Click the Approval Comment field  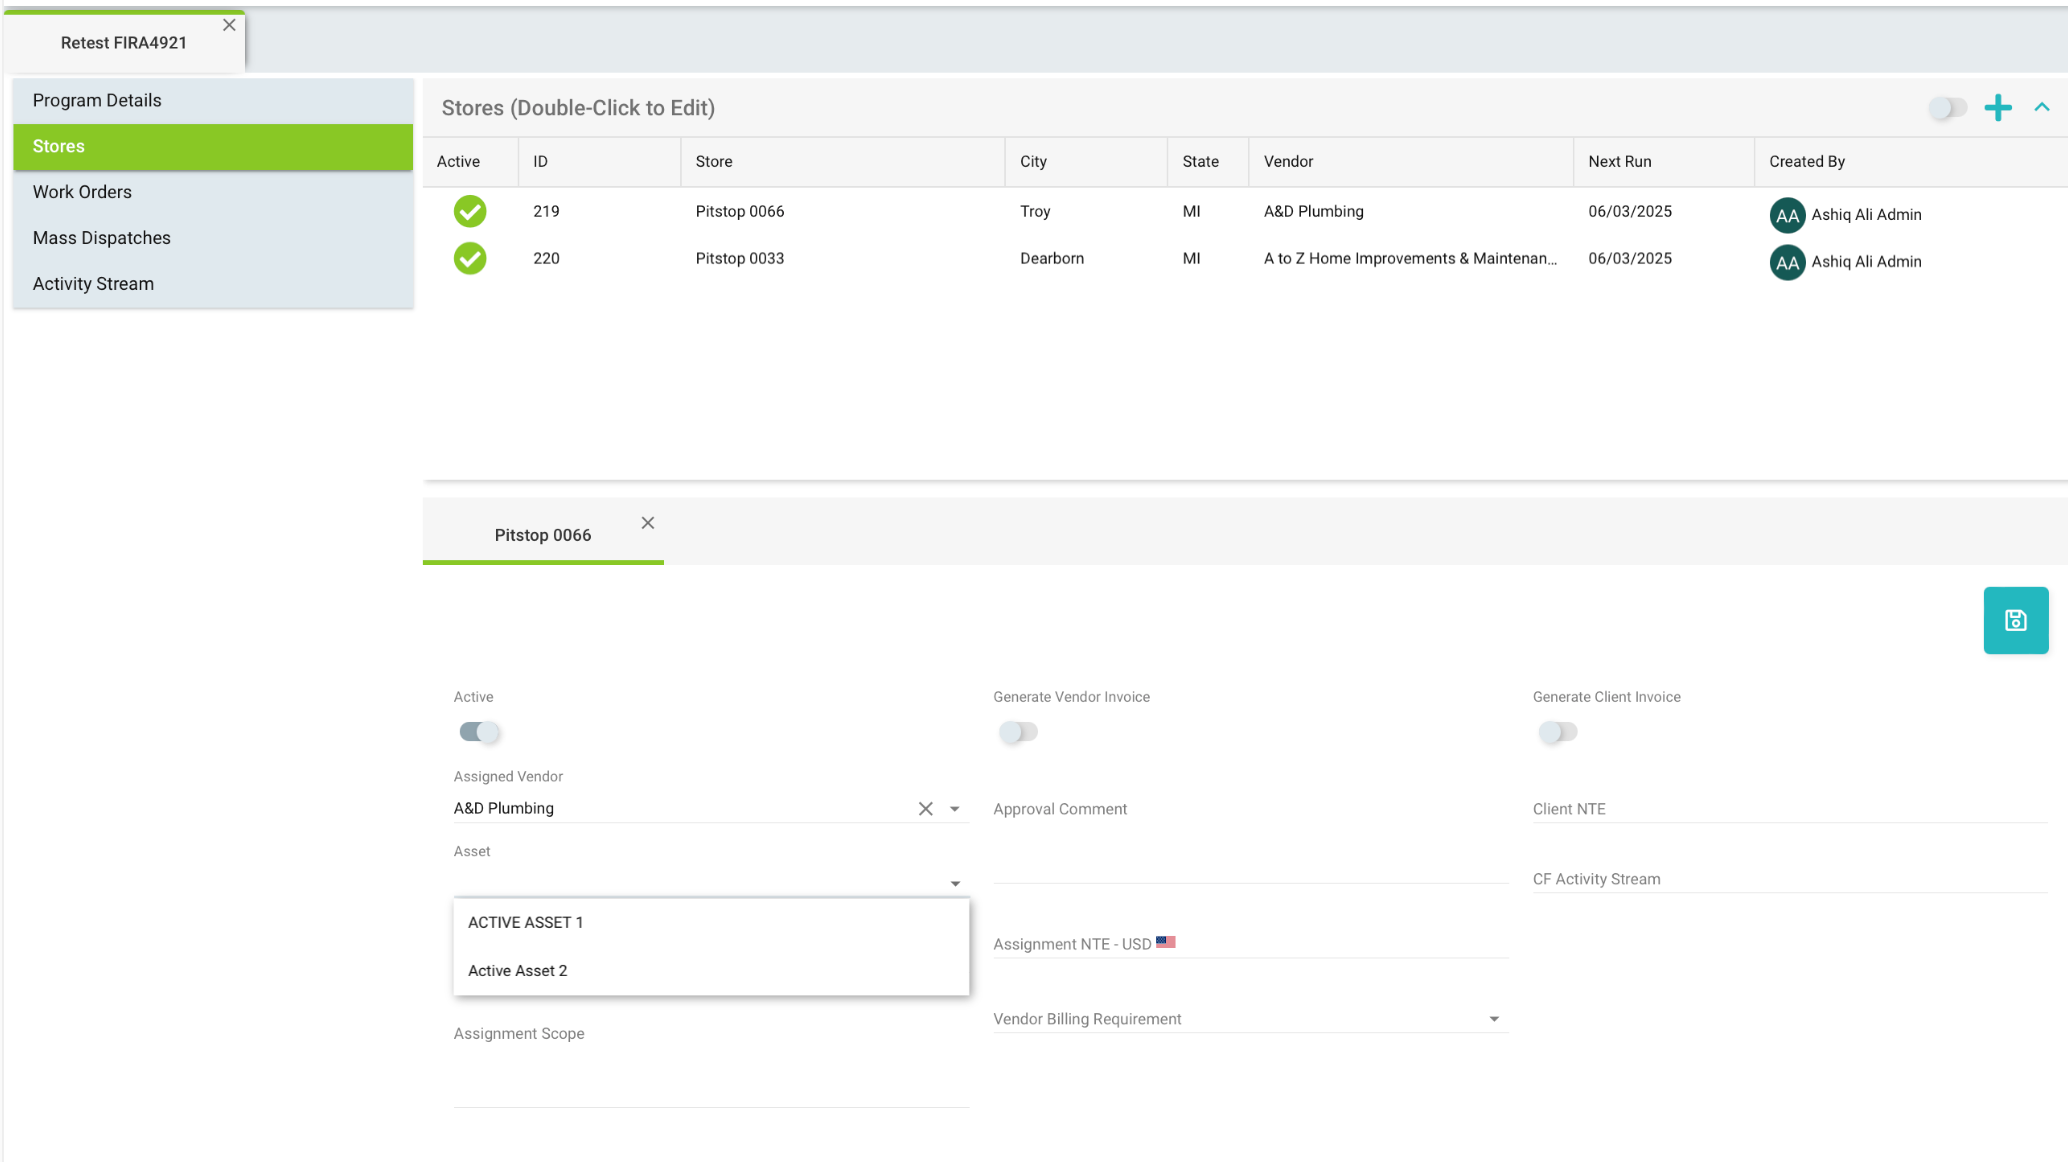(1250, 840)
